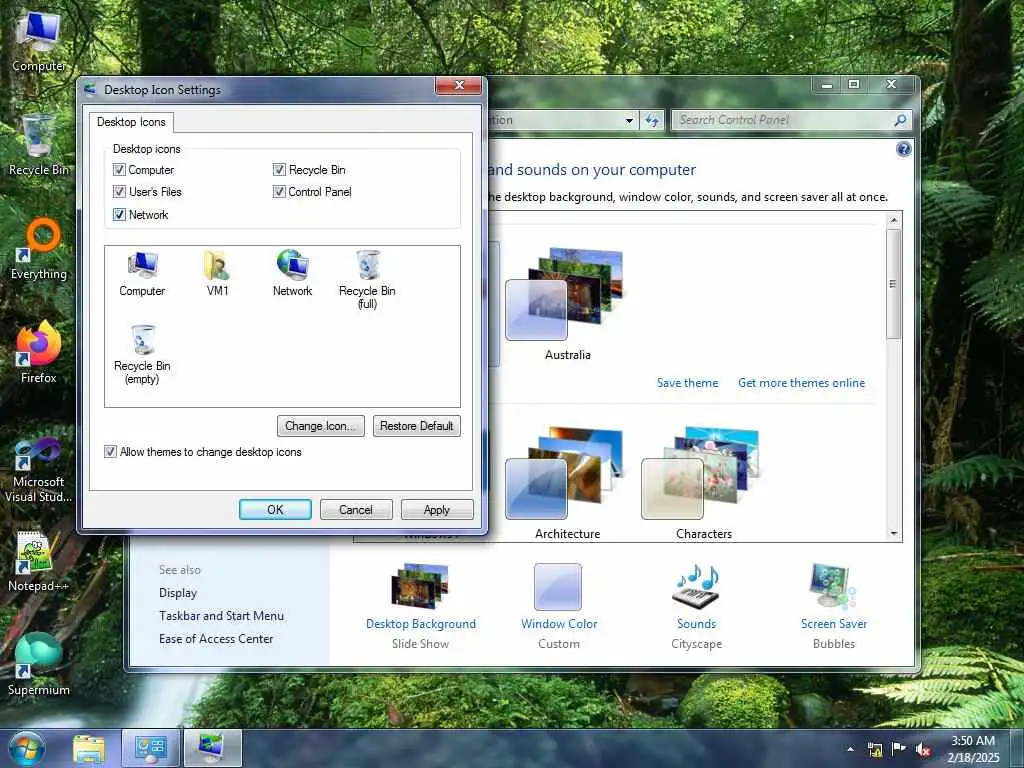This screenshot has width=1024, height=768.
Task: Select the Network icon in the preview list
Action: point(292,274)
